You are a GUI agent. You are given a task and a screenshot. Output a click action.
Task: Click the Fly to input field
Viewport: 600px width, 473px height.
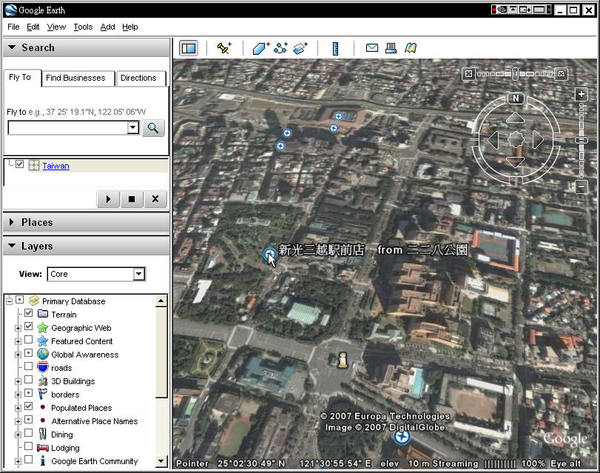68,127
